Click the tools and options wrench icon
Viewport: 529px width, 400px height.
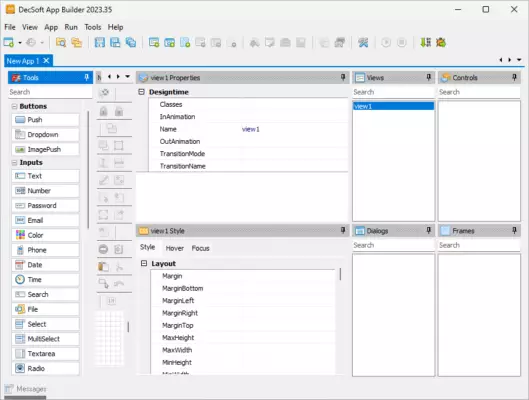click(x=363, y=42)
